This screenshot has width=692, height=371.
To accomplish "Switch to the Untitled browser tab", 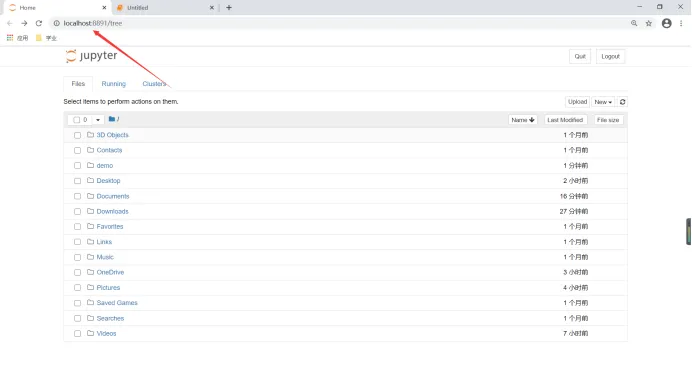I will click(164, 7).
